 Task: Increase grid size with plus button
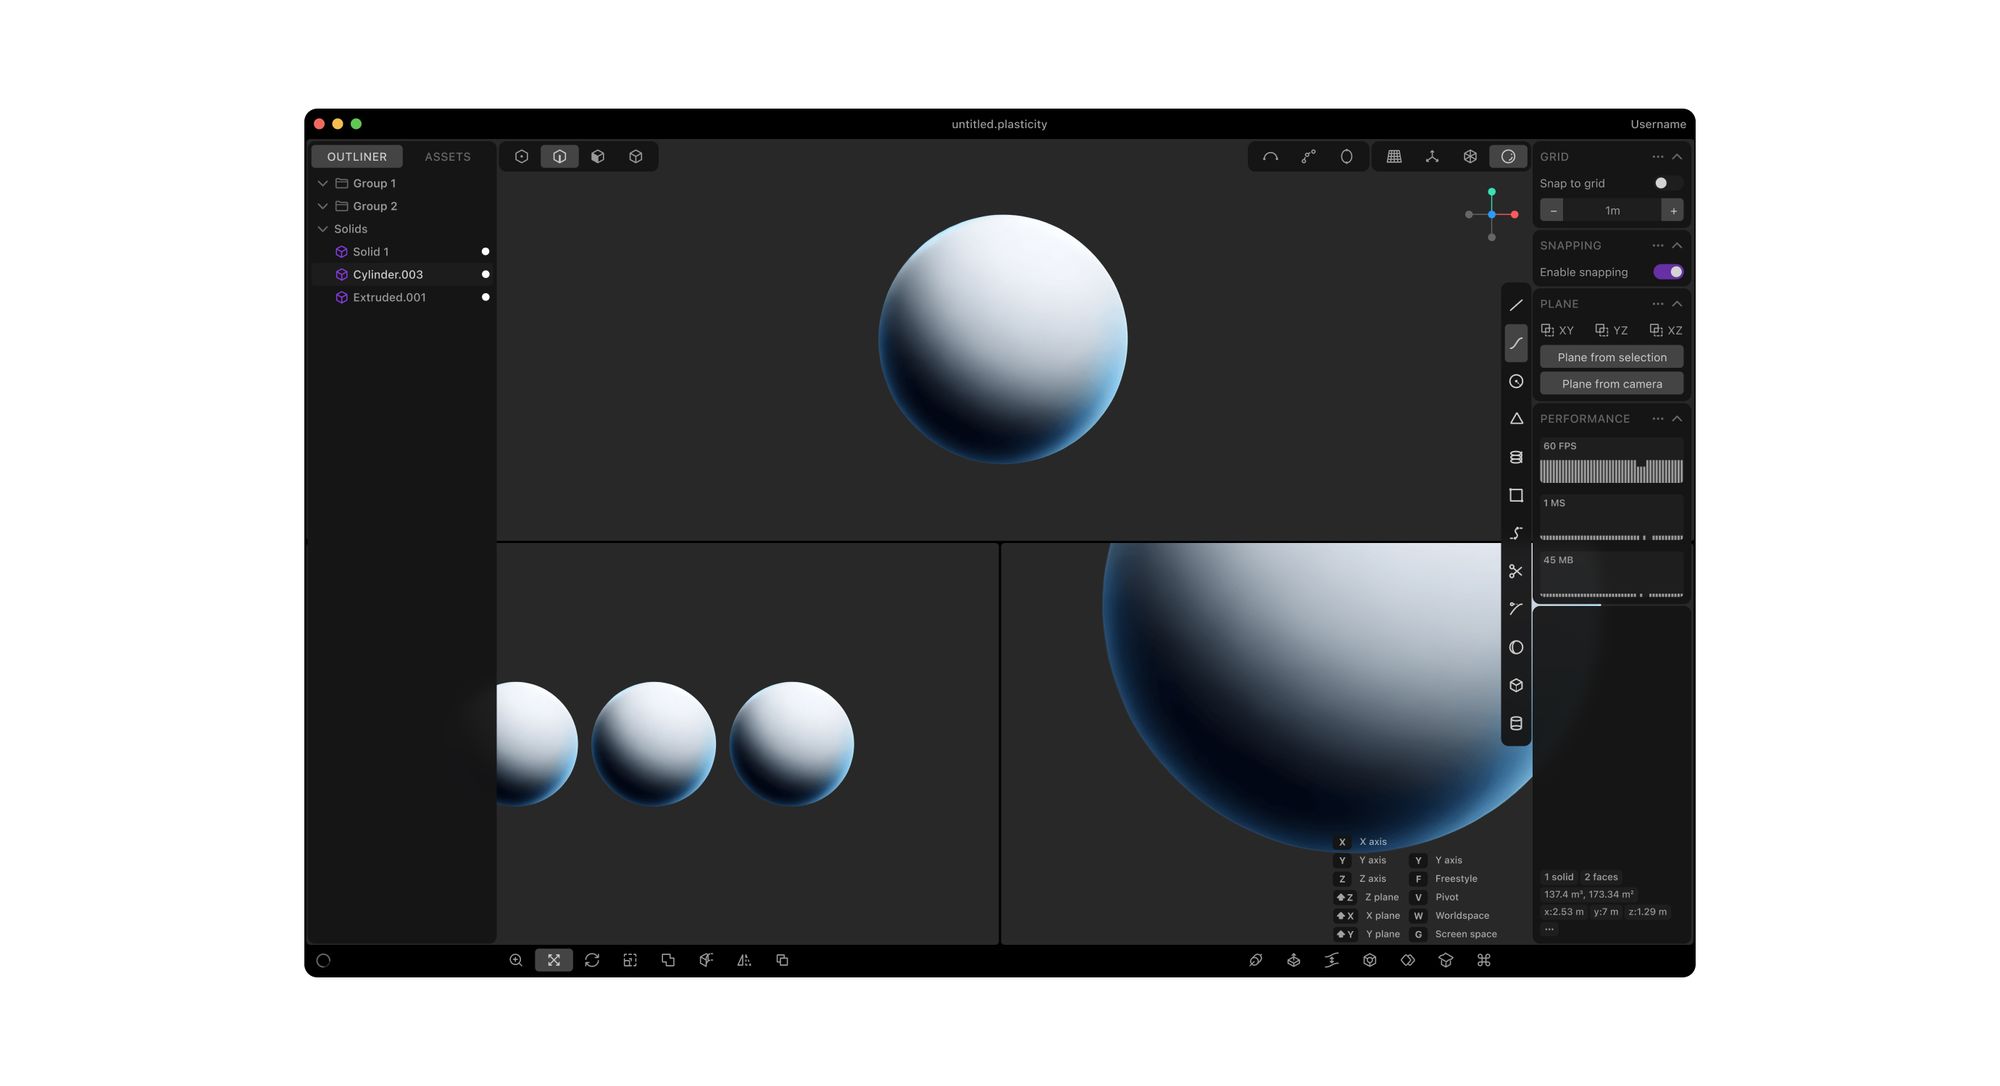1673,210
